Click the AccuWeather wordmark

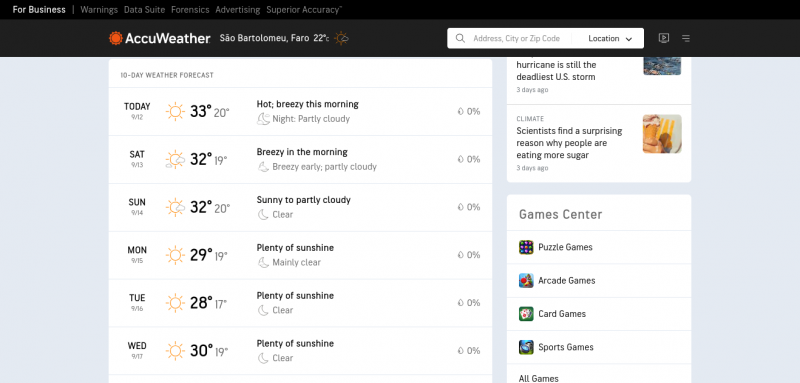click(x=167, y=38)
